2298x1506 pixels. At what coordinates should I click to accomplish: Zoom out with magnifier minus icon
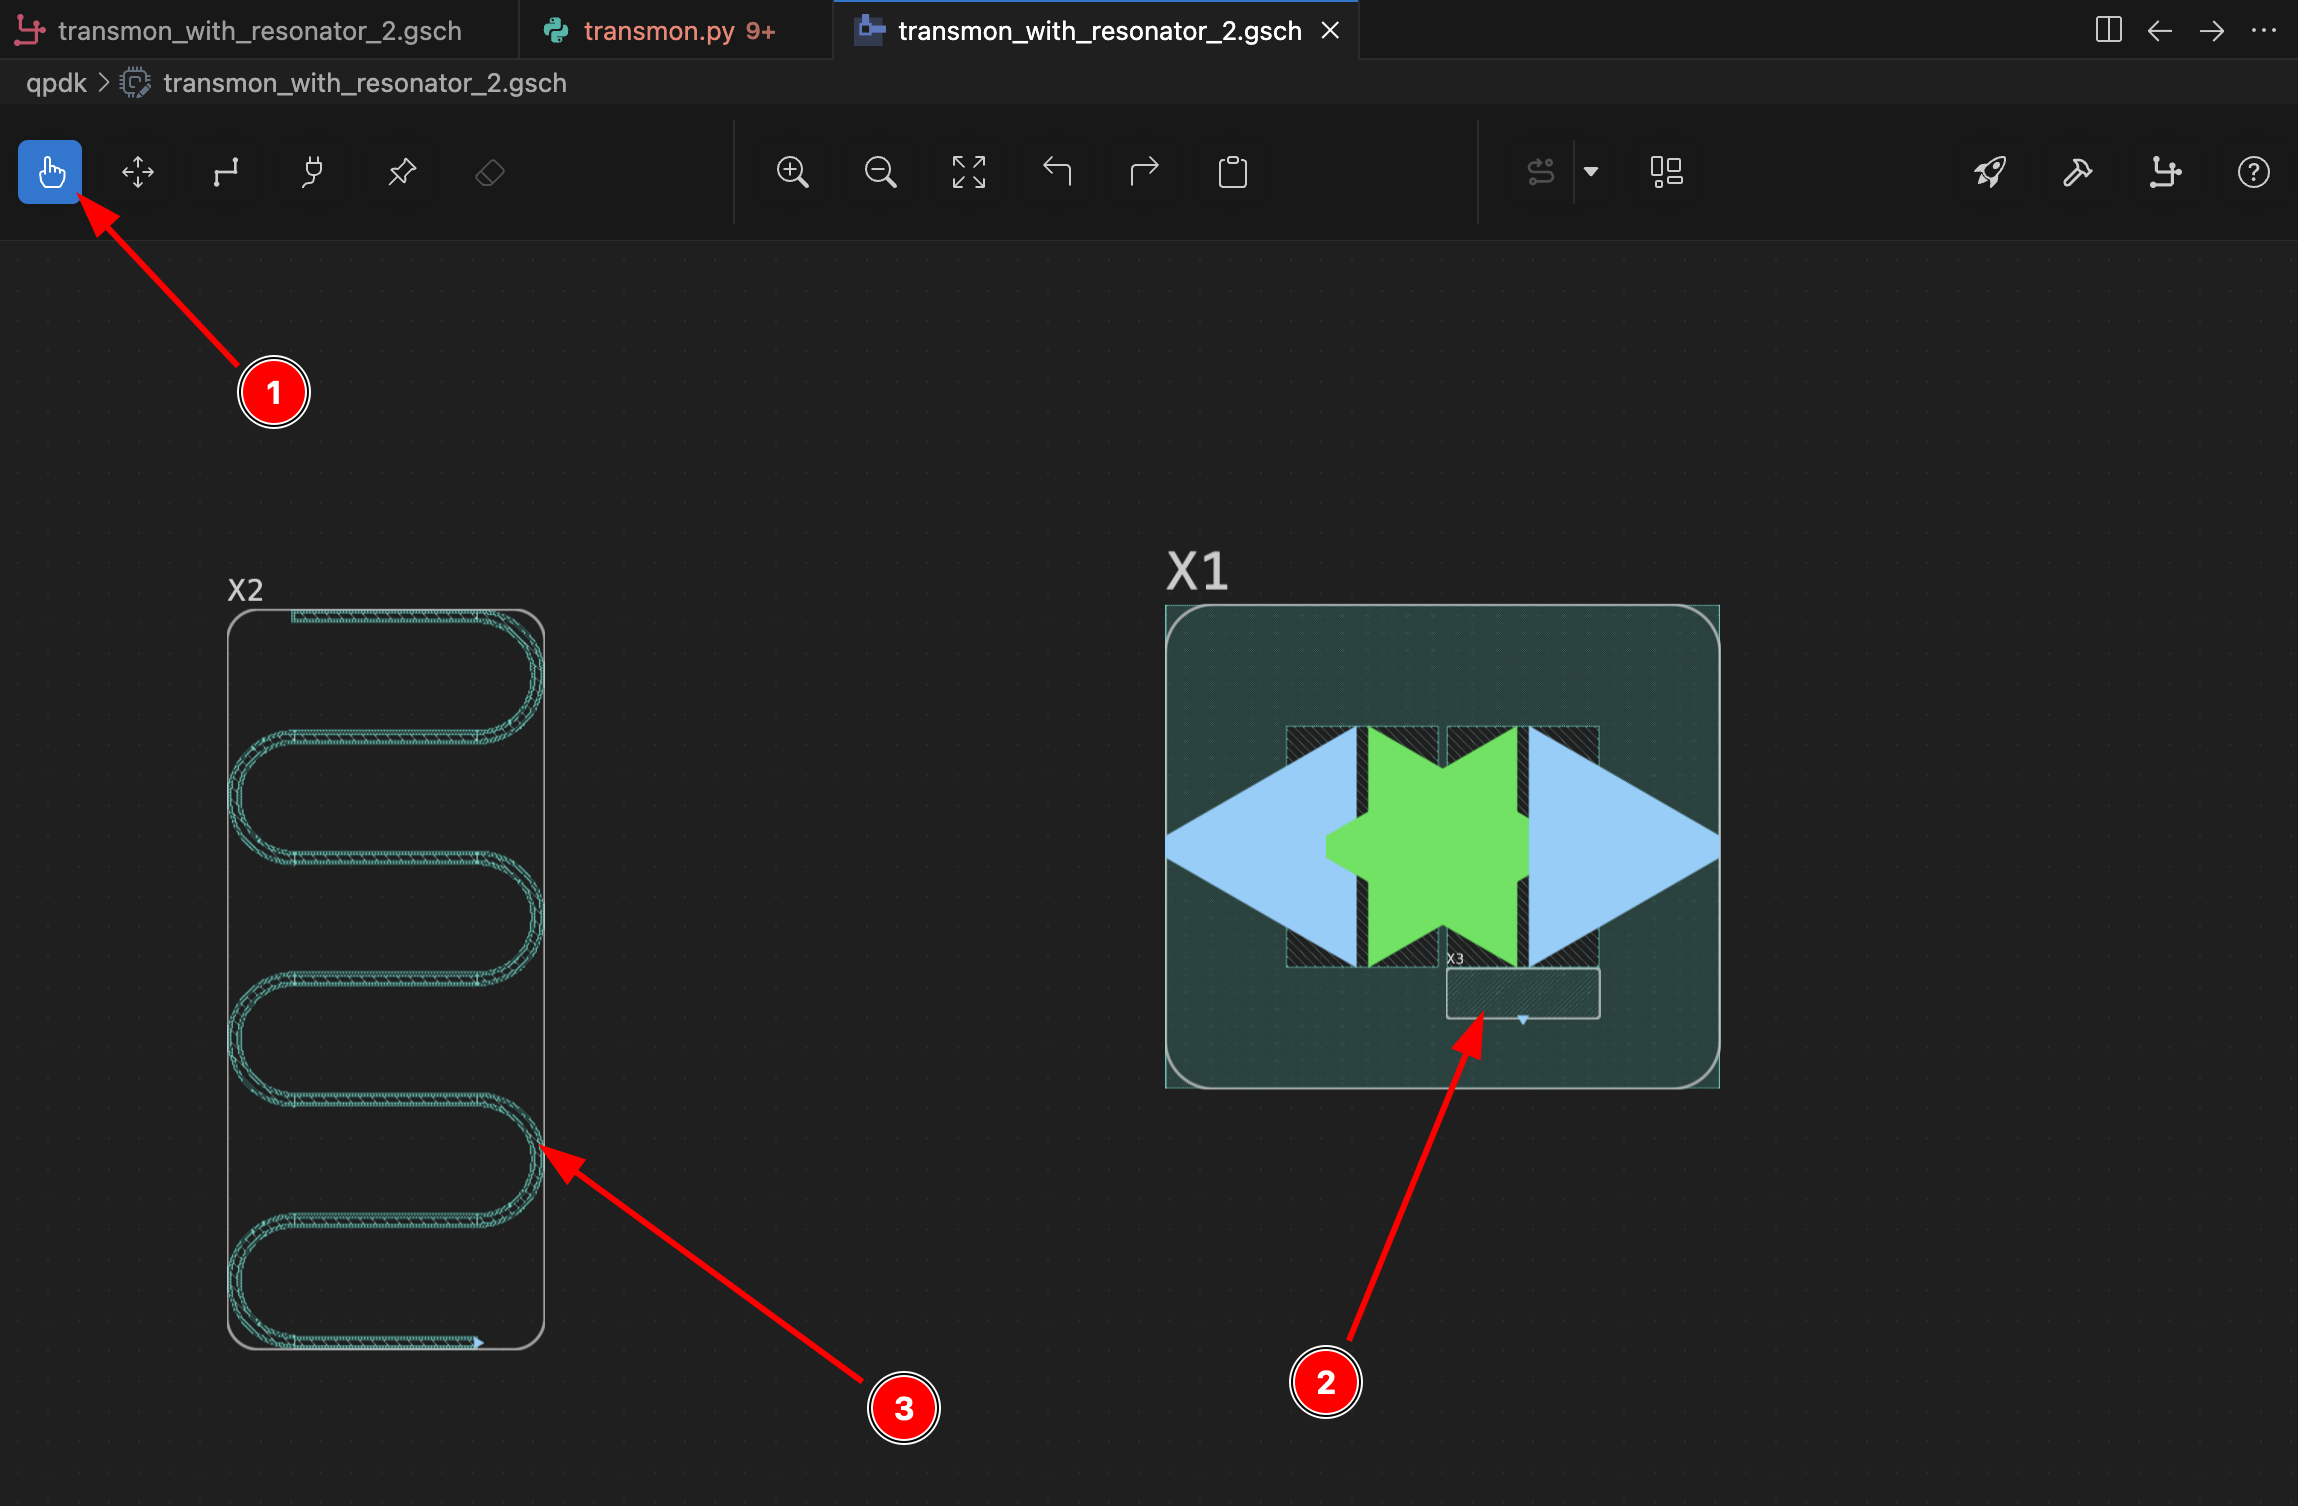881,172
